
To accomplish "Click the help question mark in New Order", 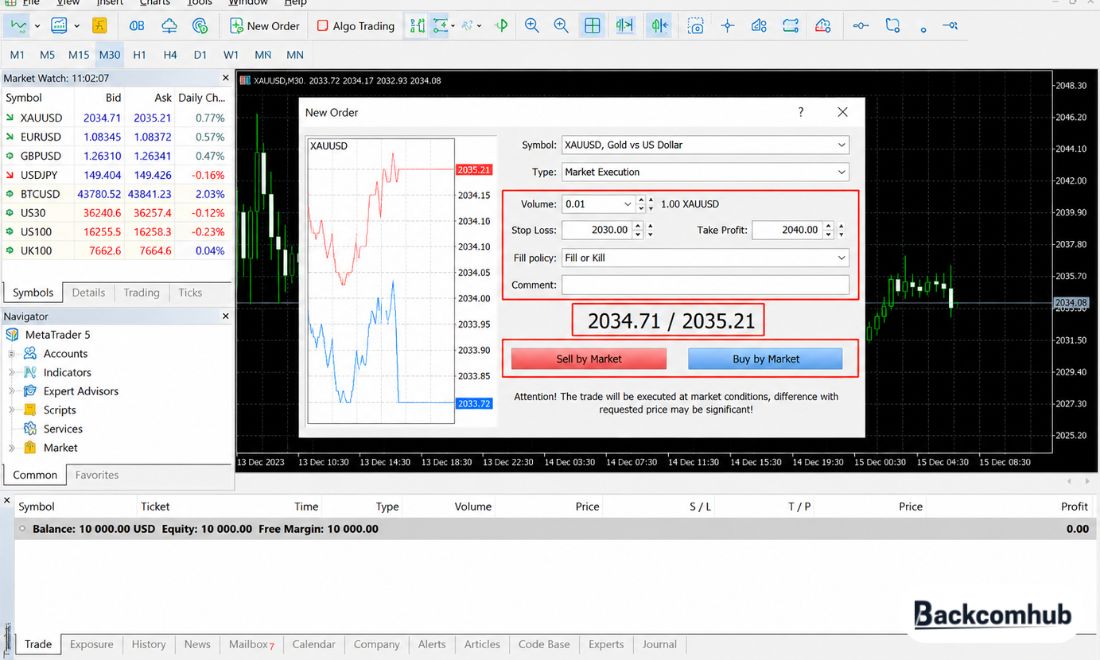I will point(800,112).
